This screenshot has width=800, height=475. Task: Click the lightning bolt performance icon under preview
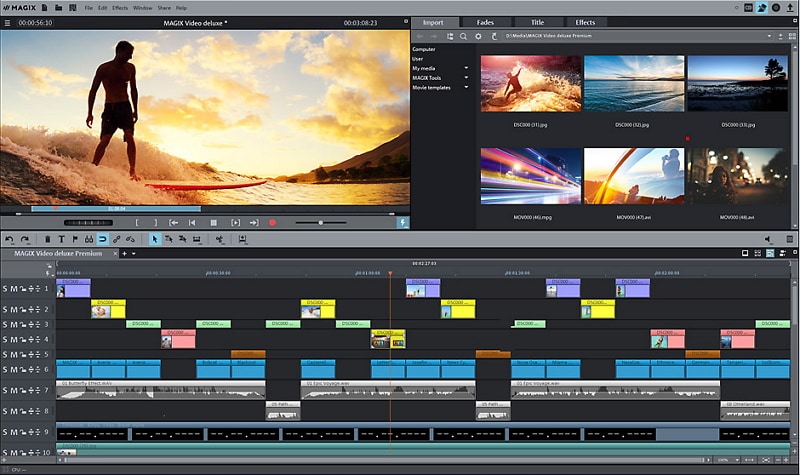tap(403, 222)
